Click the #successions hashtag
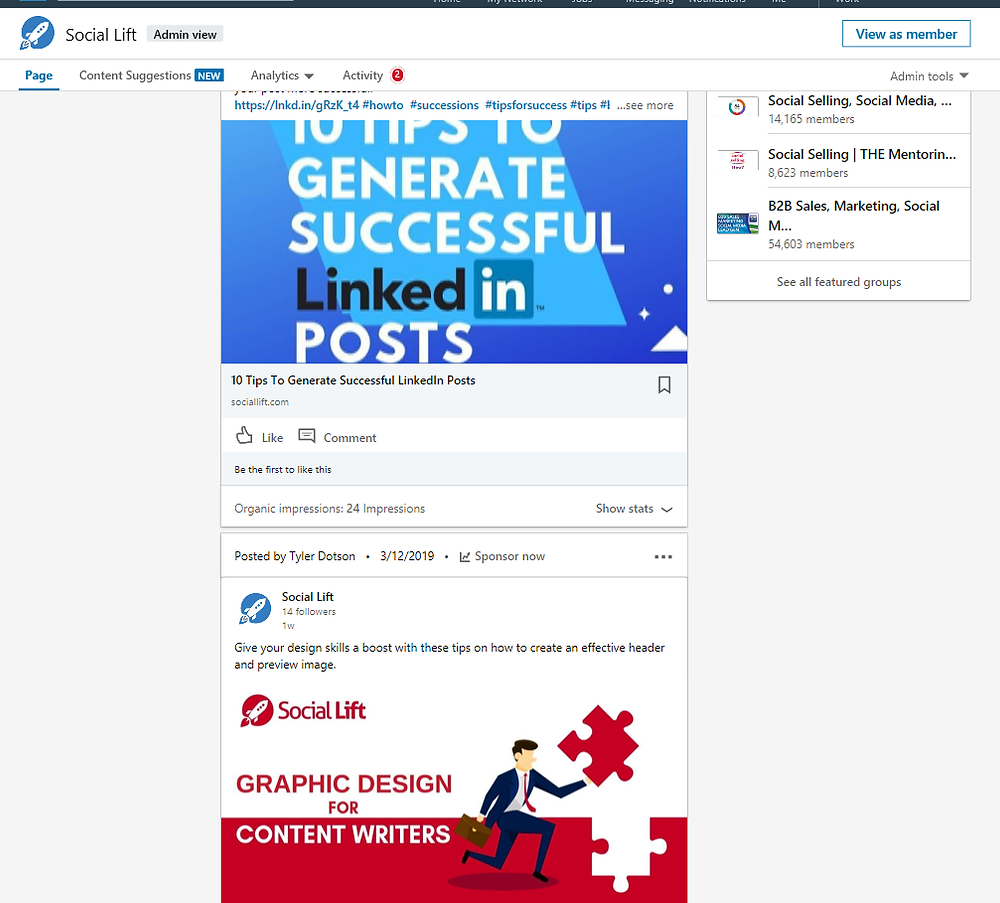Screen dimensions: 1000x903 tap(444, 105)
